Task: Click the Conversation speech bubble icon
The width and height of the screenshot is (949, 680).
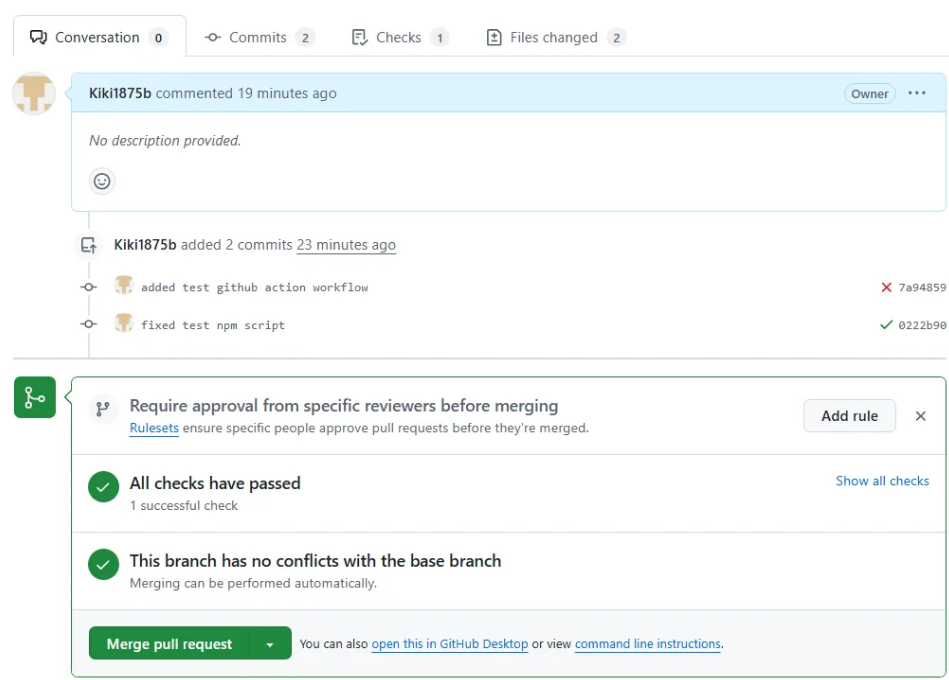Action: (x=38, y=37)
